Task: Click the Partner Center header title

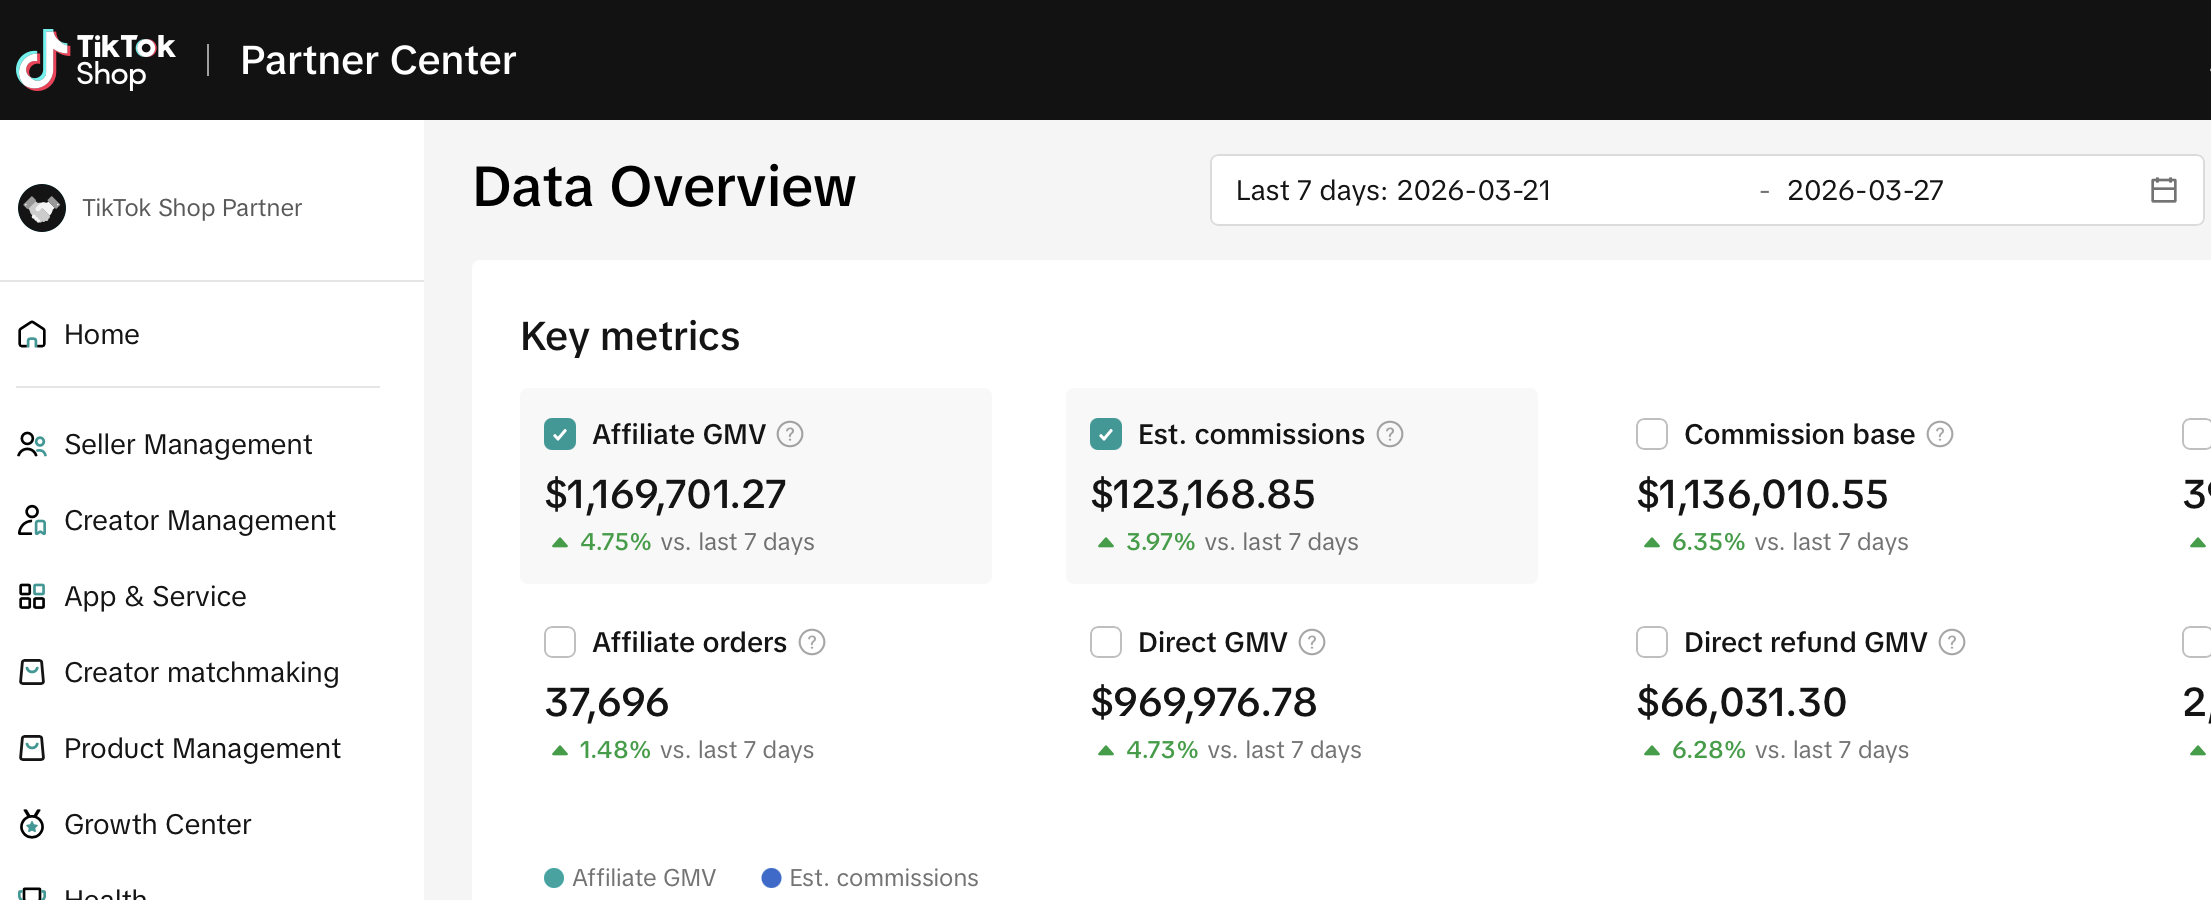Action: tap(378, 61)
